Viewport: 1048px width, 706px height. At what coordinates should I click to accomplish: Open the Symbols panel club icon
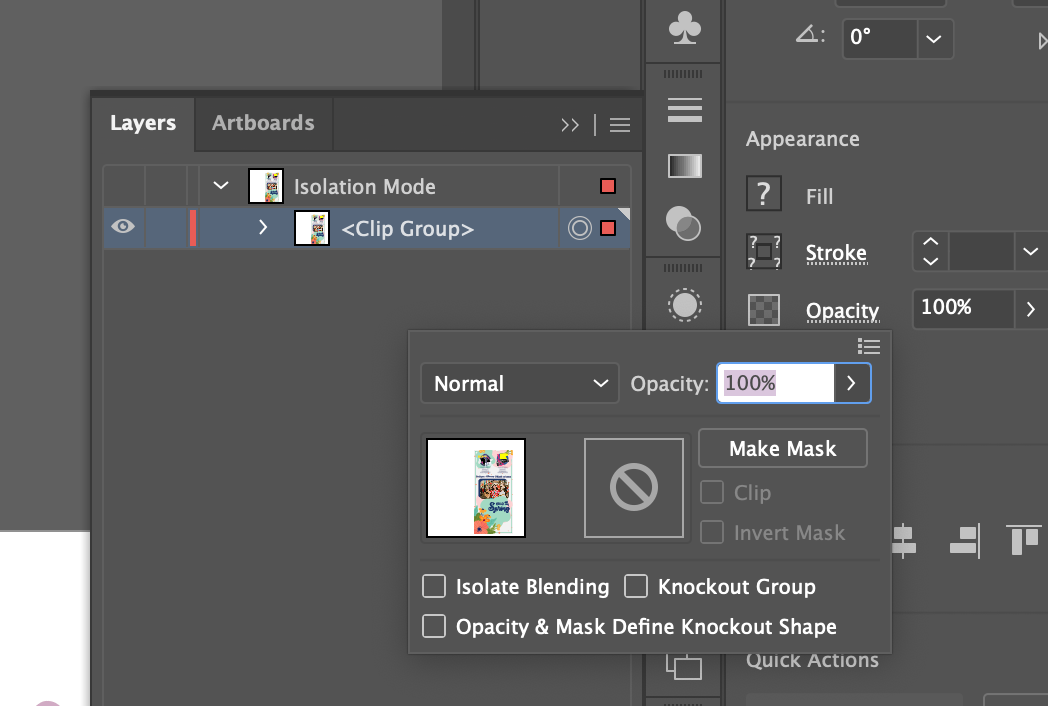pyautogui.click(x=685, y=30)
